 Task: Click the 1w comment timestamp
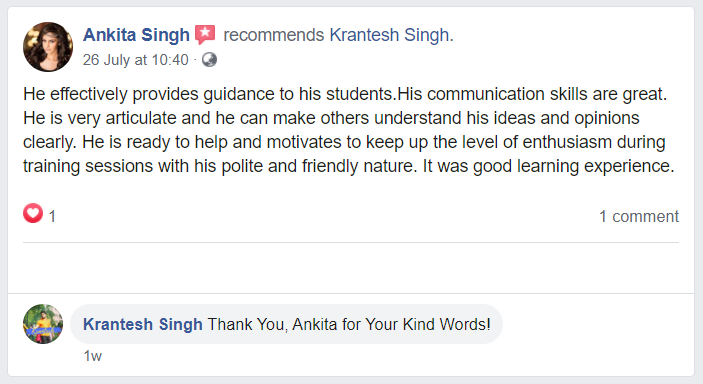[x=93, y=356]
